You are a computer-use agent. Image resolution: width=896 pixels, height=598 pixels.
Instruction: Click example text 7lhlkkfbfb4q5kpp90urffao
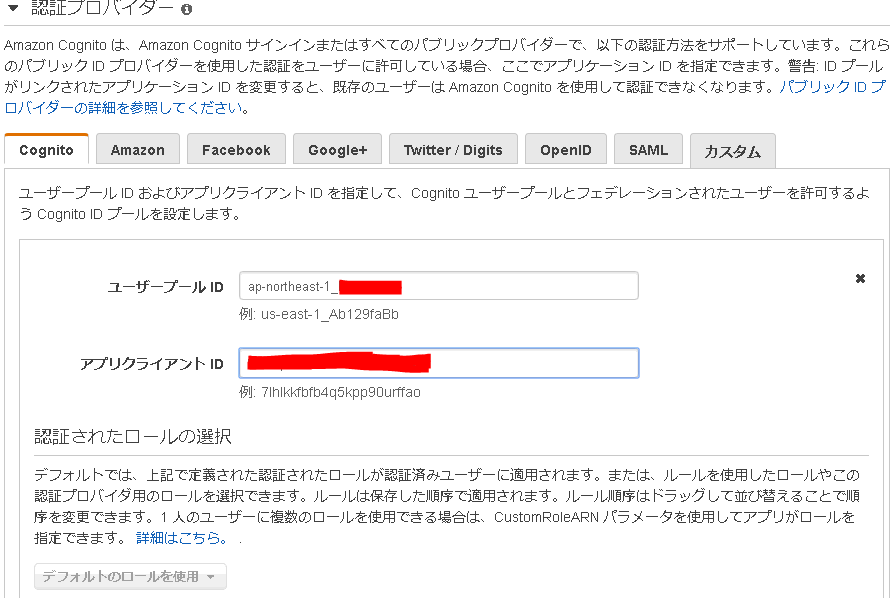point(341,392)
